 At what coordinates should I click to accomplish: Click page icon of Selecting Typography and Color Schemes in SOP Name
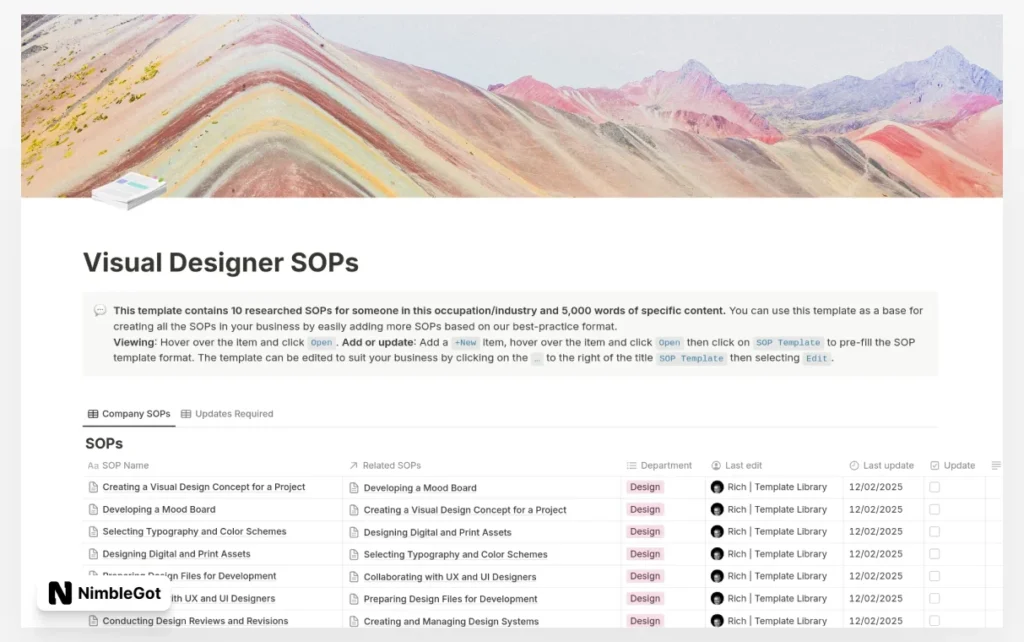(x=93, y=531)
